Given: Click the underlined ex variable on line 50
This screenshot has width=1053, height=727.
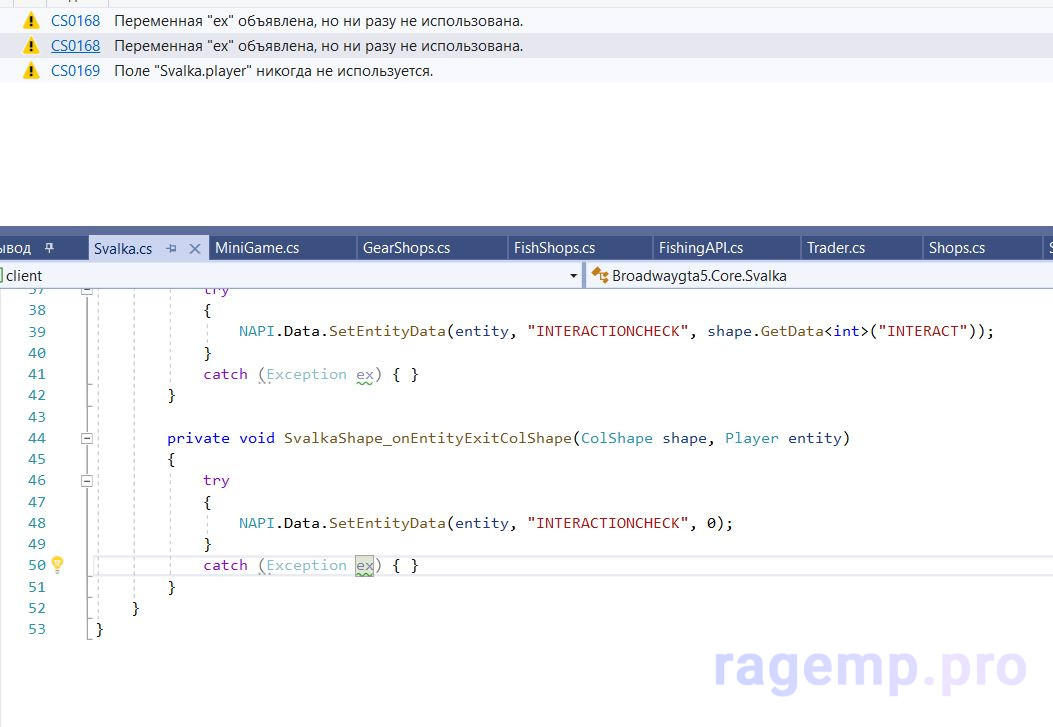Looking at the screenshot, I should 365,566.
